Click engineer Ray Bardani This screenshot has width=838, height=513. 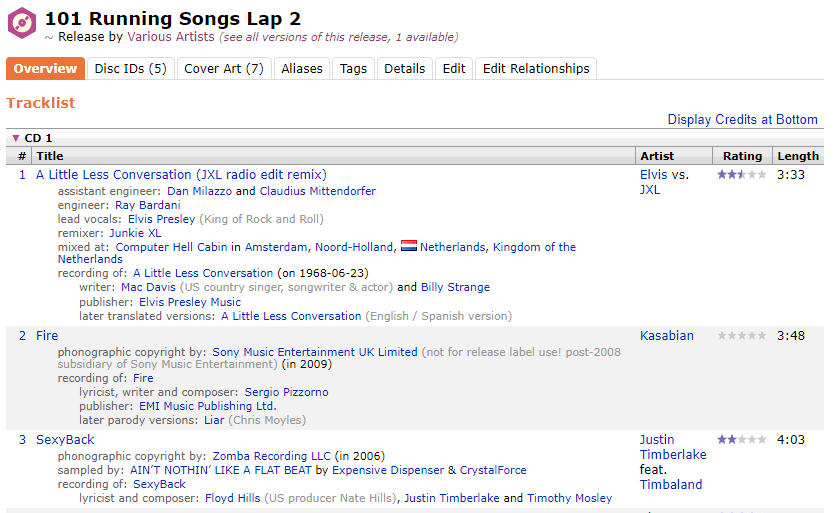pos(148,205)
